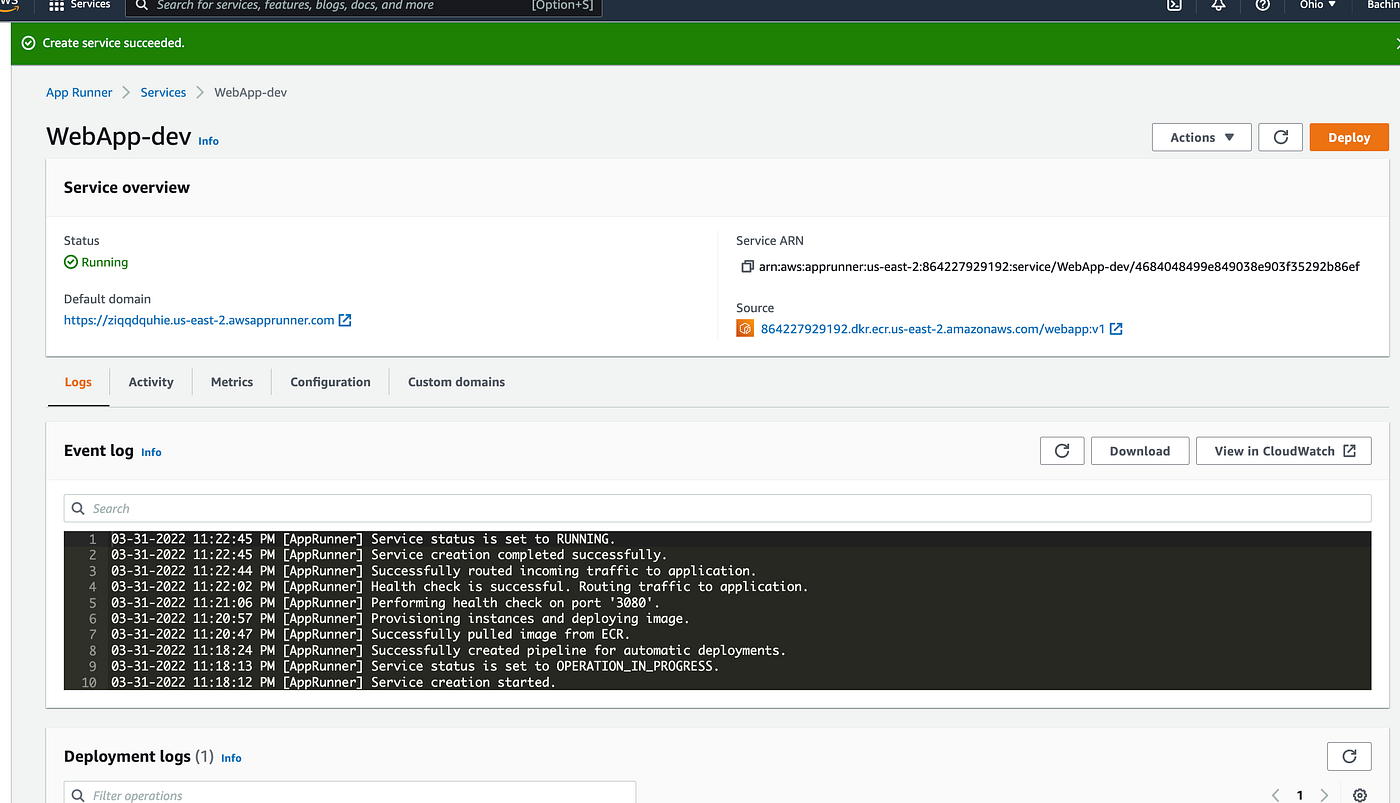Refresh the event log
Image resolution: width=1400 pixels, height=803 pixels.
point(1062,451)
